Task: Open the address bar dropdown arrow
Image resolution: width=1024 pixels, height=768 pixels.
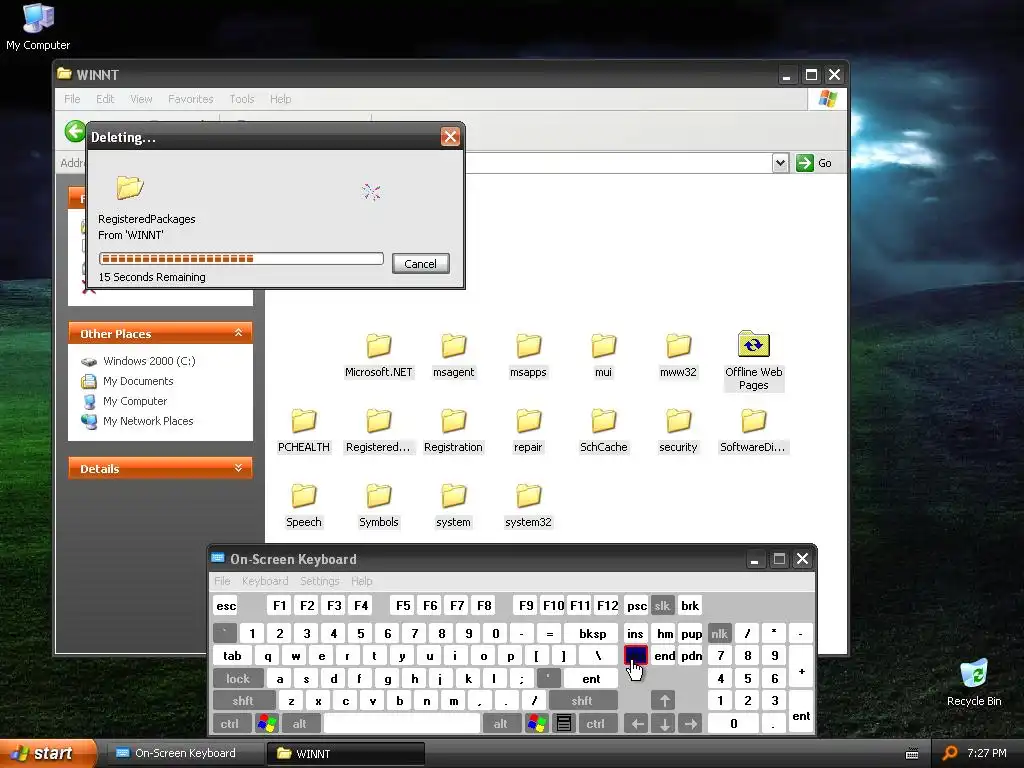Action: (x=780, y=163)
